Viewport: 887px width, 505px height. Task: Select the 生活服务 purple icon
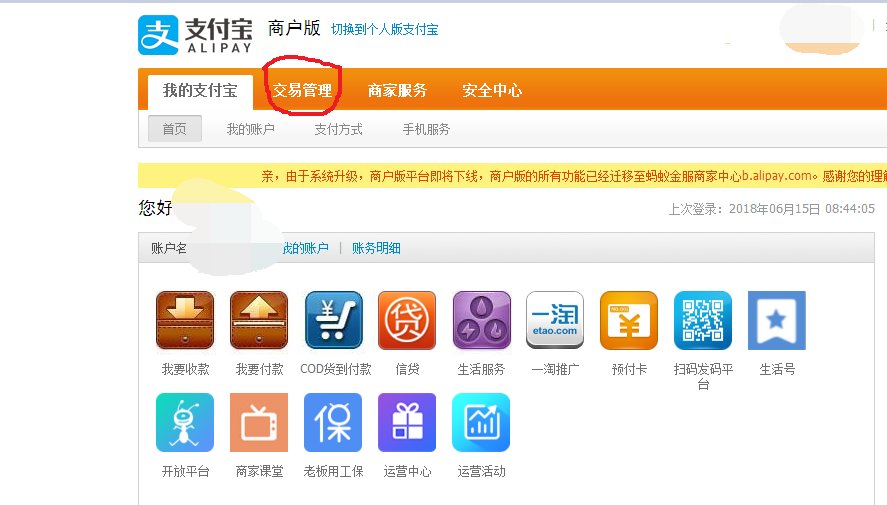[x=481, y=320]
